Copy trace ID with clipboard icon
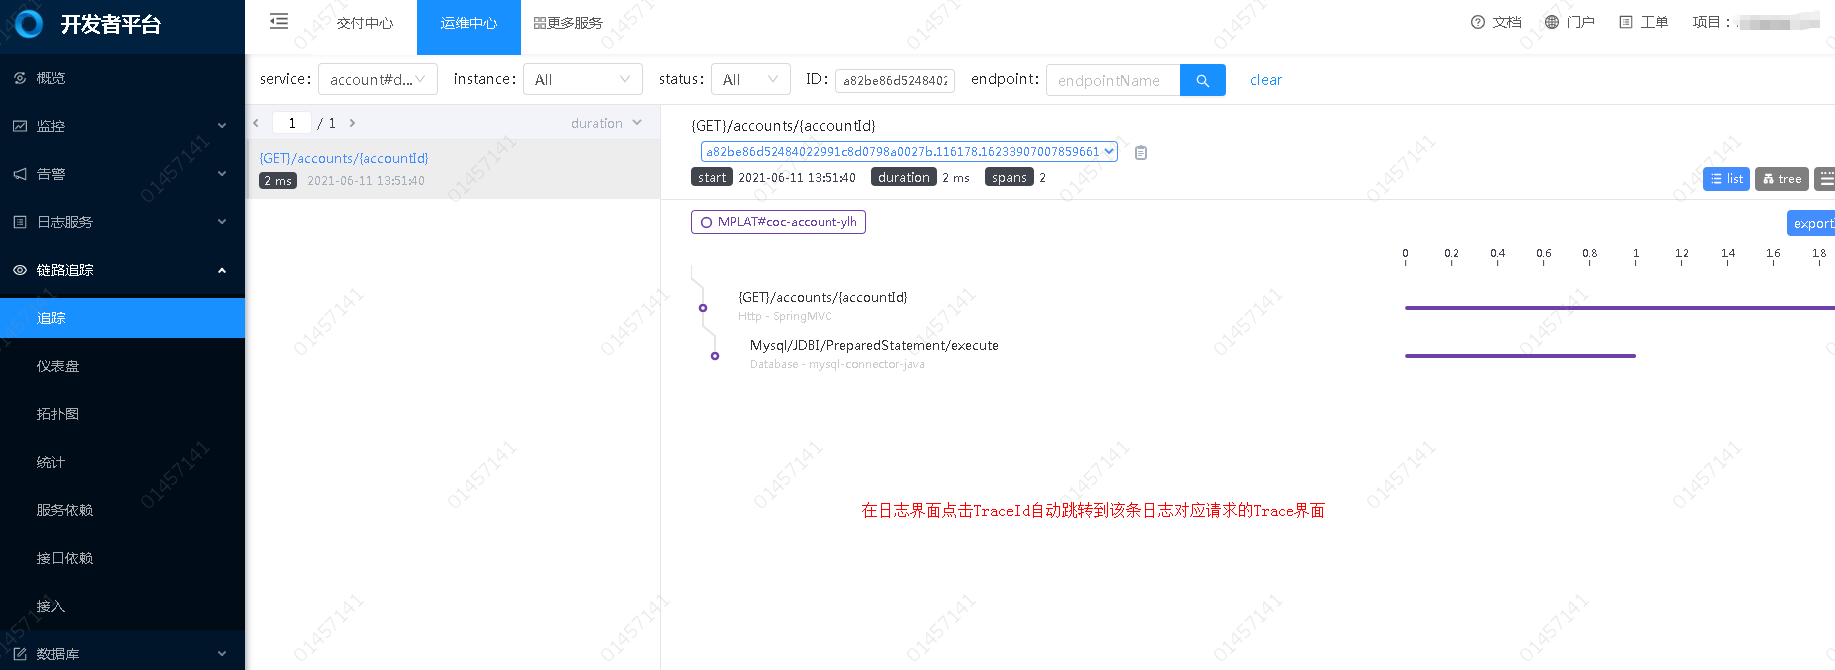Screen dimensions: 1835x670 point(1141,153)
